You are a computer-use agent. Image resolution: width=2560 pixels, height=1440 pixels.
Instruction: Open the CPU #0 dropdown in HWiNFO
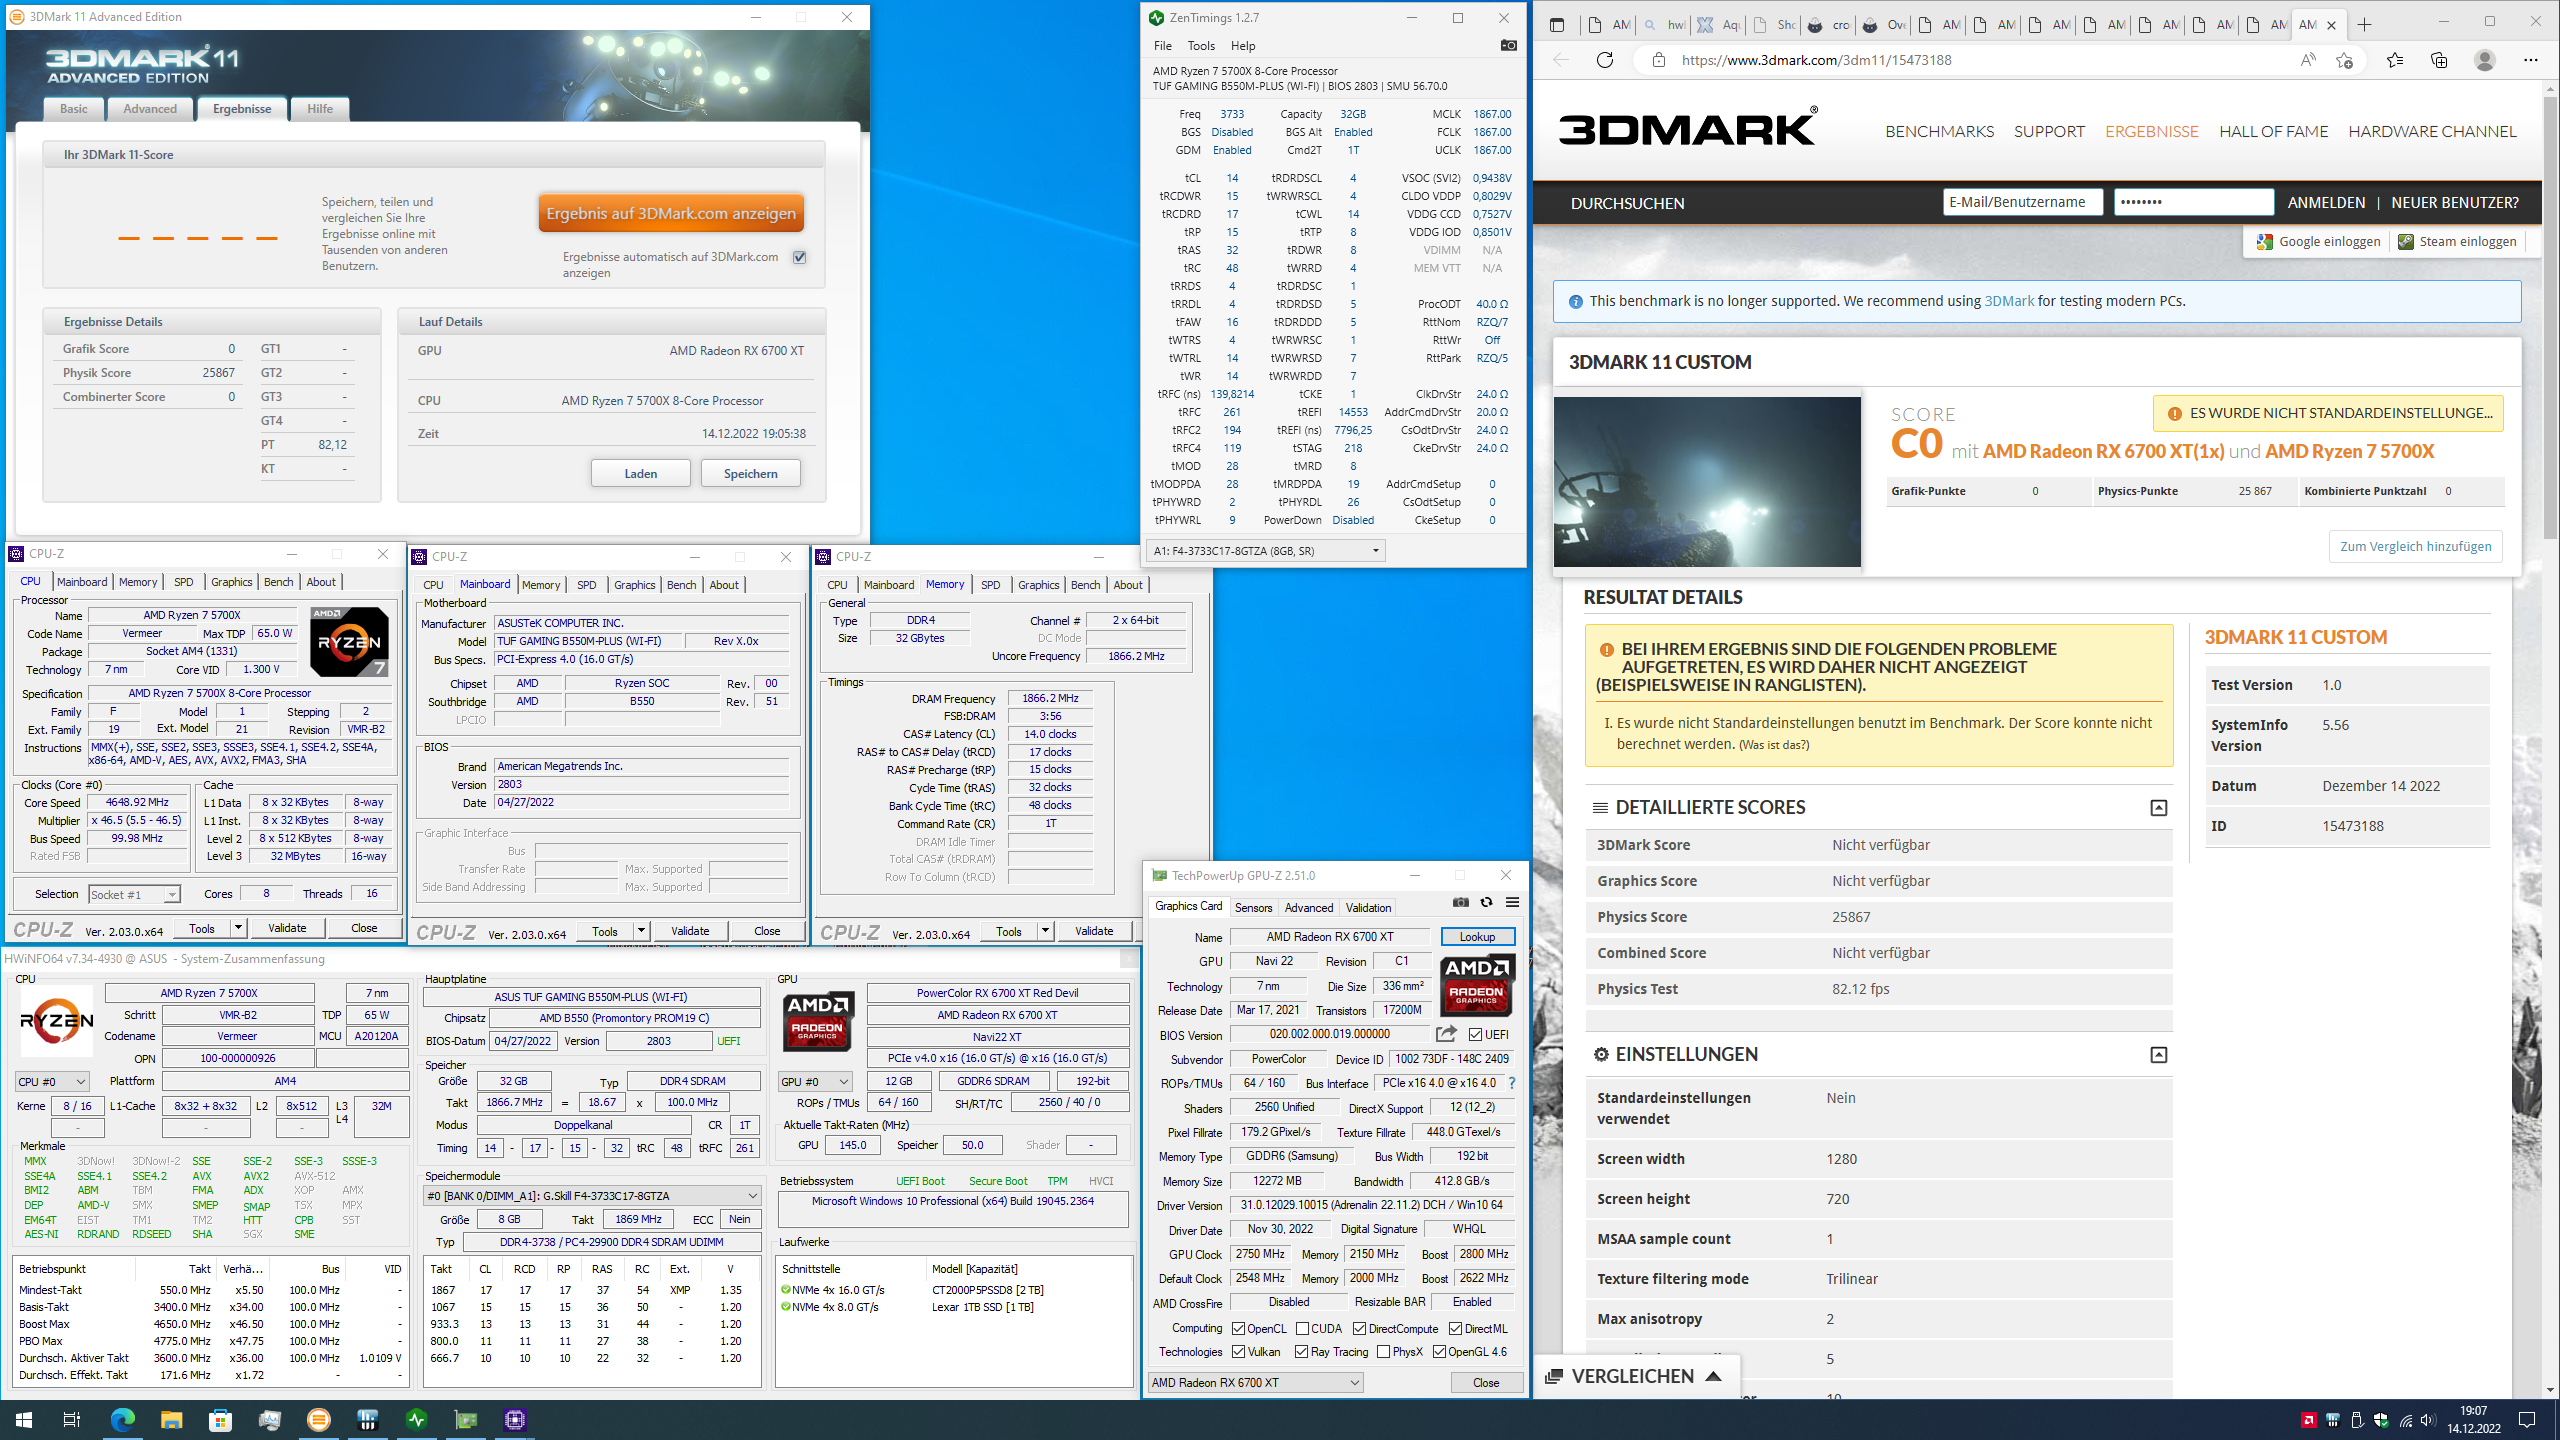tap(52, 1081)
